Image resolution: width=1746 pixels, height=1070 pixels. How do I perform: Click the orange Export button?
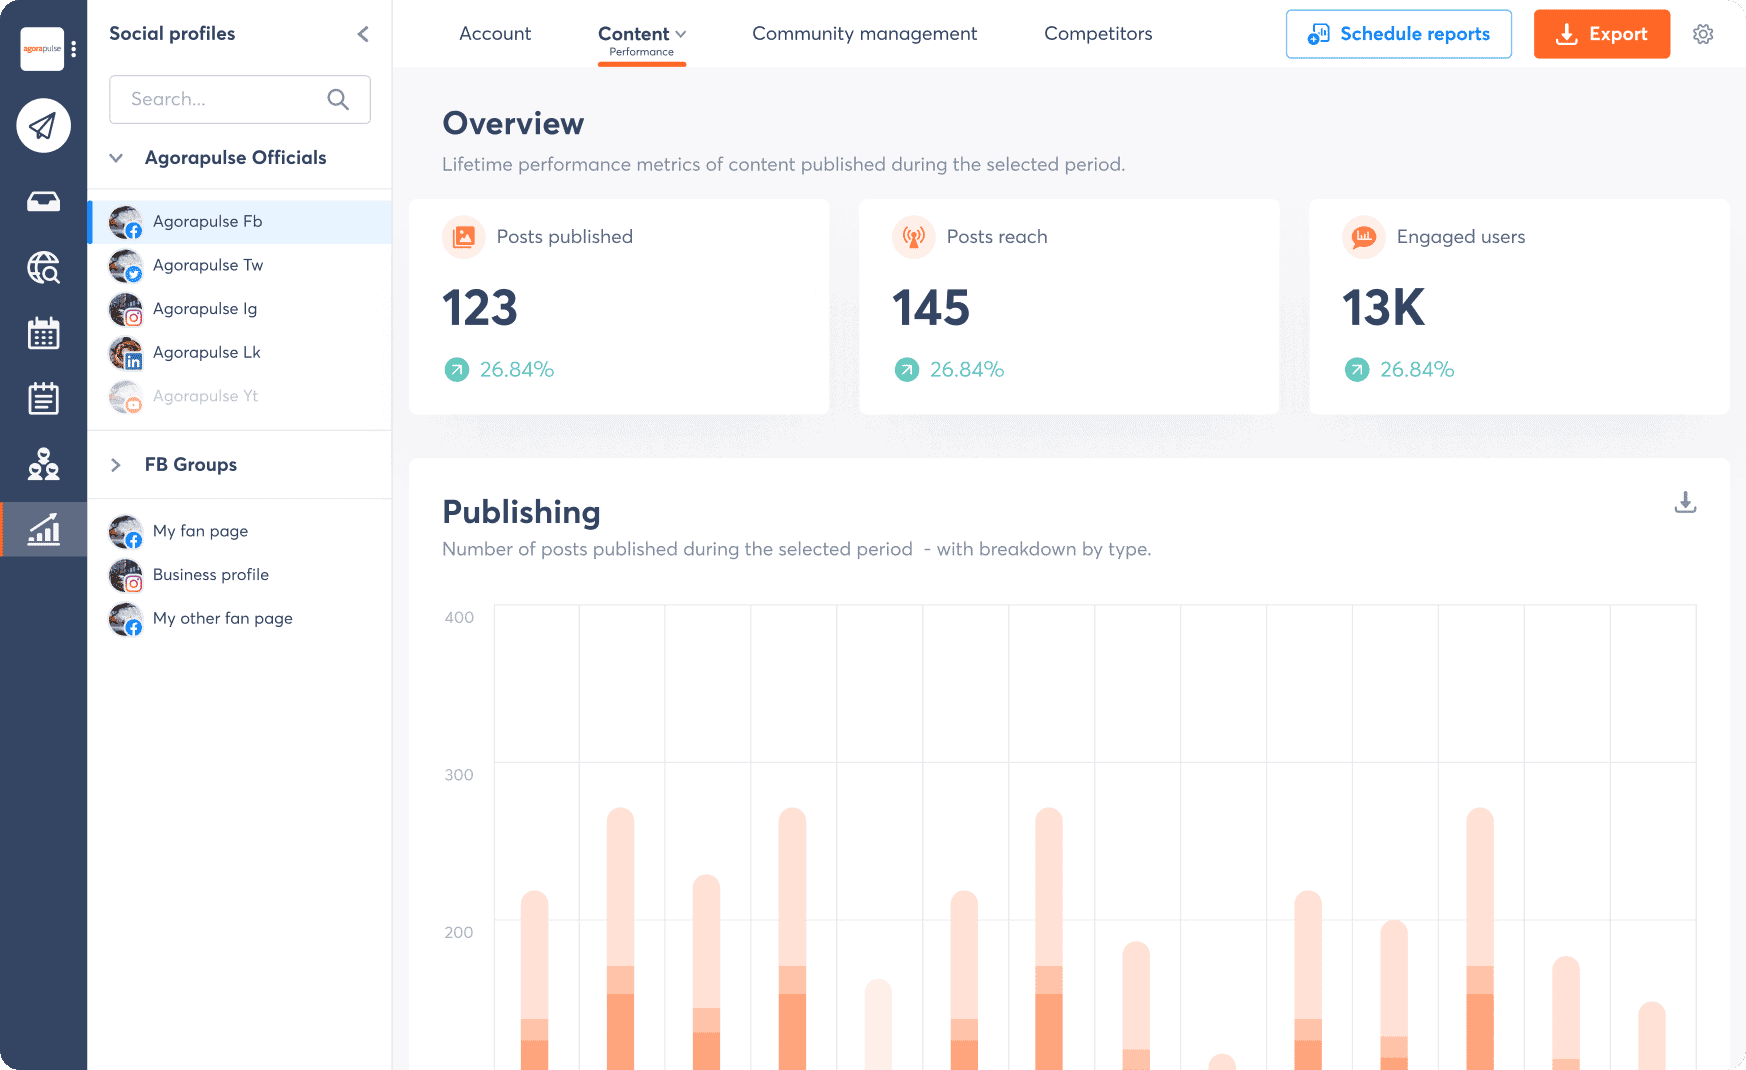(x=1601, y=34)
